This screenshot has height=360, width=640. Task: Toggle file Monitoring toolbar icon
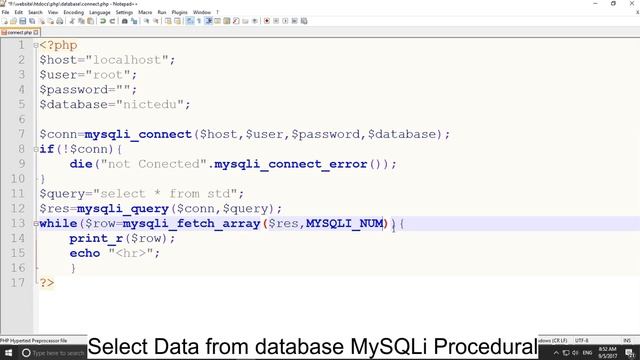pos(254,21)
